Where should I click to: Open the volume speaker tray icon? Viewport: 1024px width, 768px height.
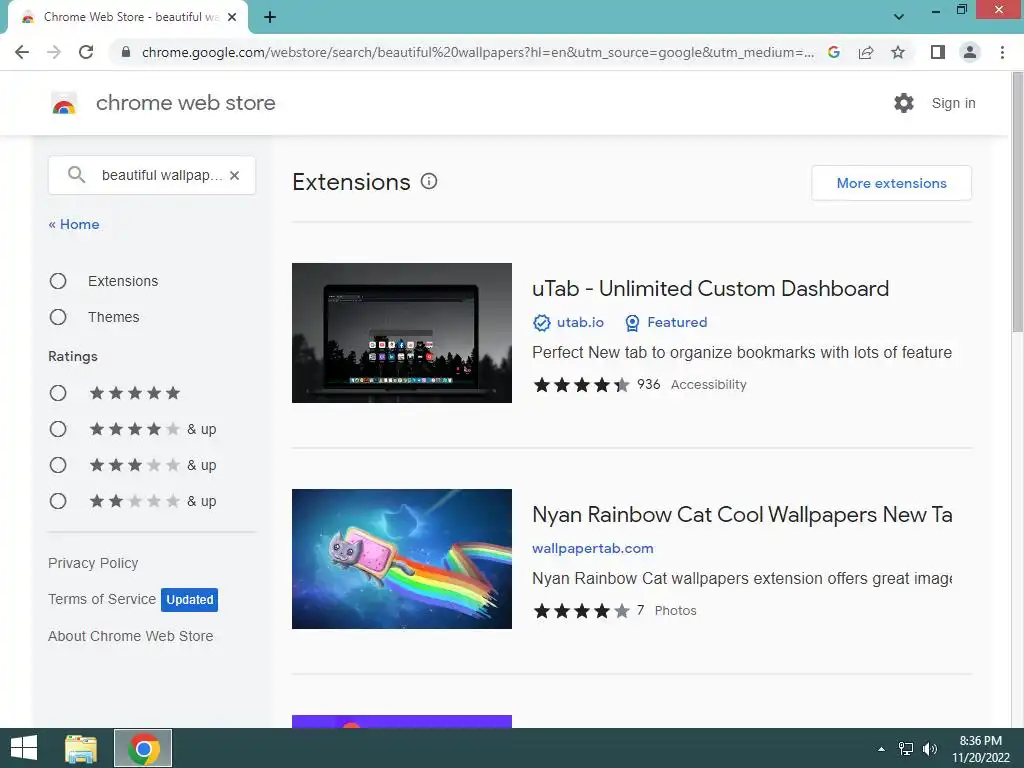pos(930,749)
